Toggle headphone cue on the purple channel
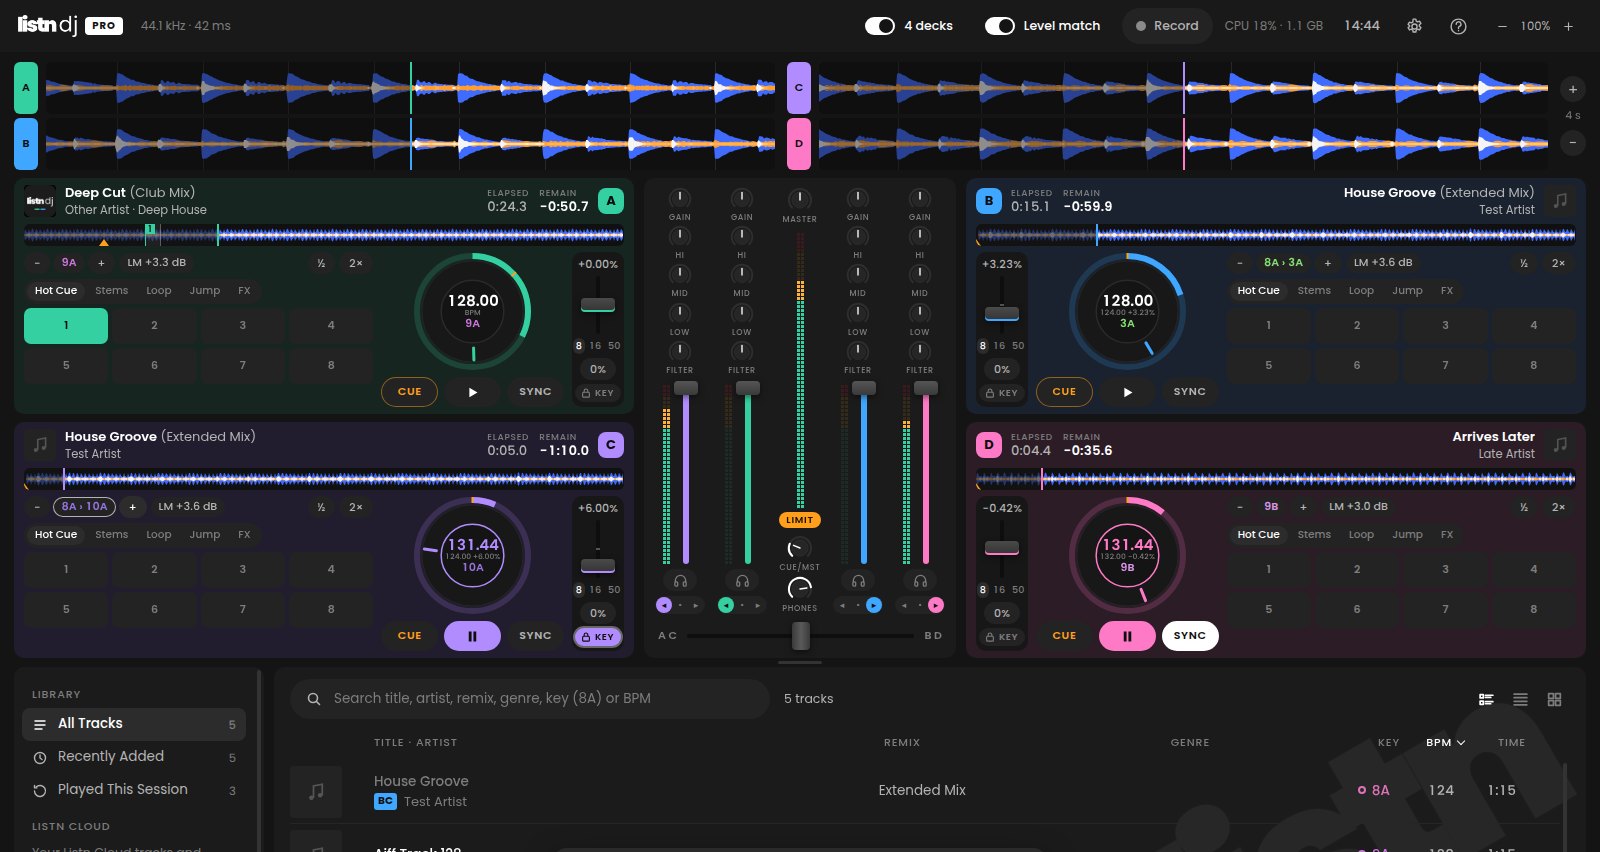 tap(680, 581)
